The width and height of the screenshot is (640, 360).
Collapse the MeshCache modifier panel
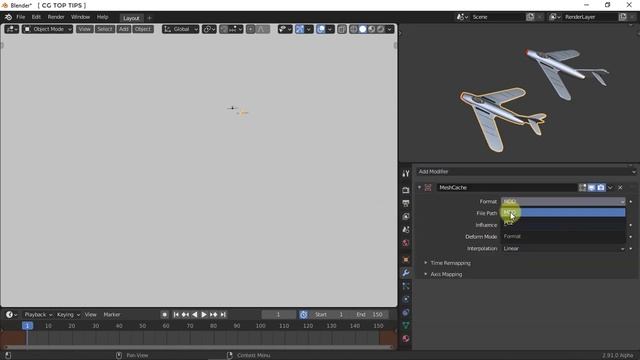click(419, 188)
